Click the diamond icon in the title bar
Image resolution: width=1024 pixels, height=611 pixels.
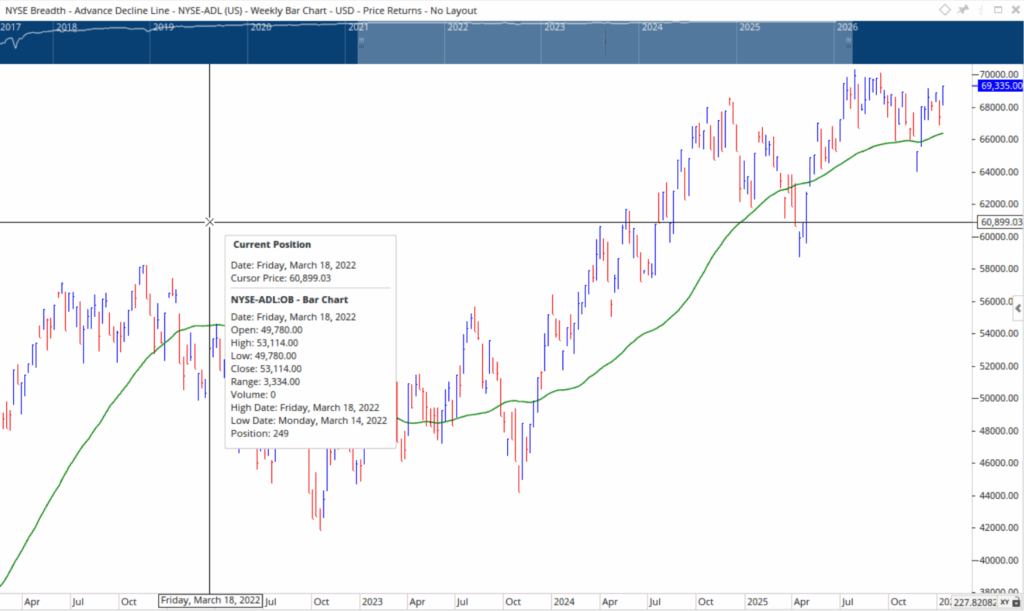945,10
